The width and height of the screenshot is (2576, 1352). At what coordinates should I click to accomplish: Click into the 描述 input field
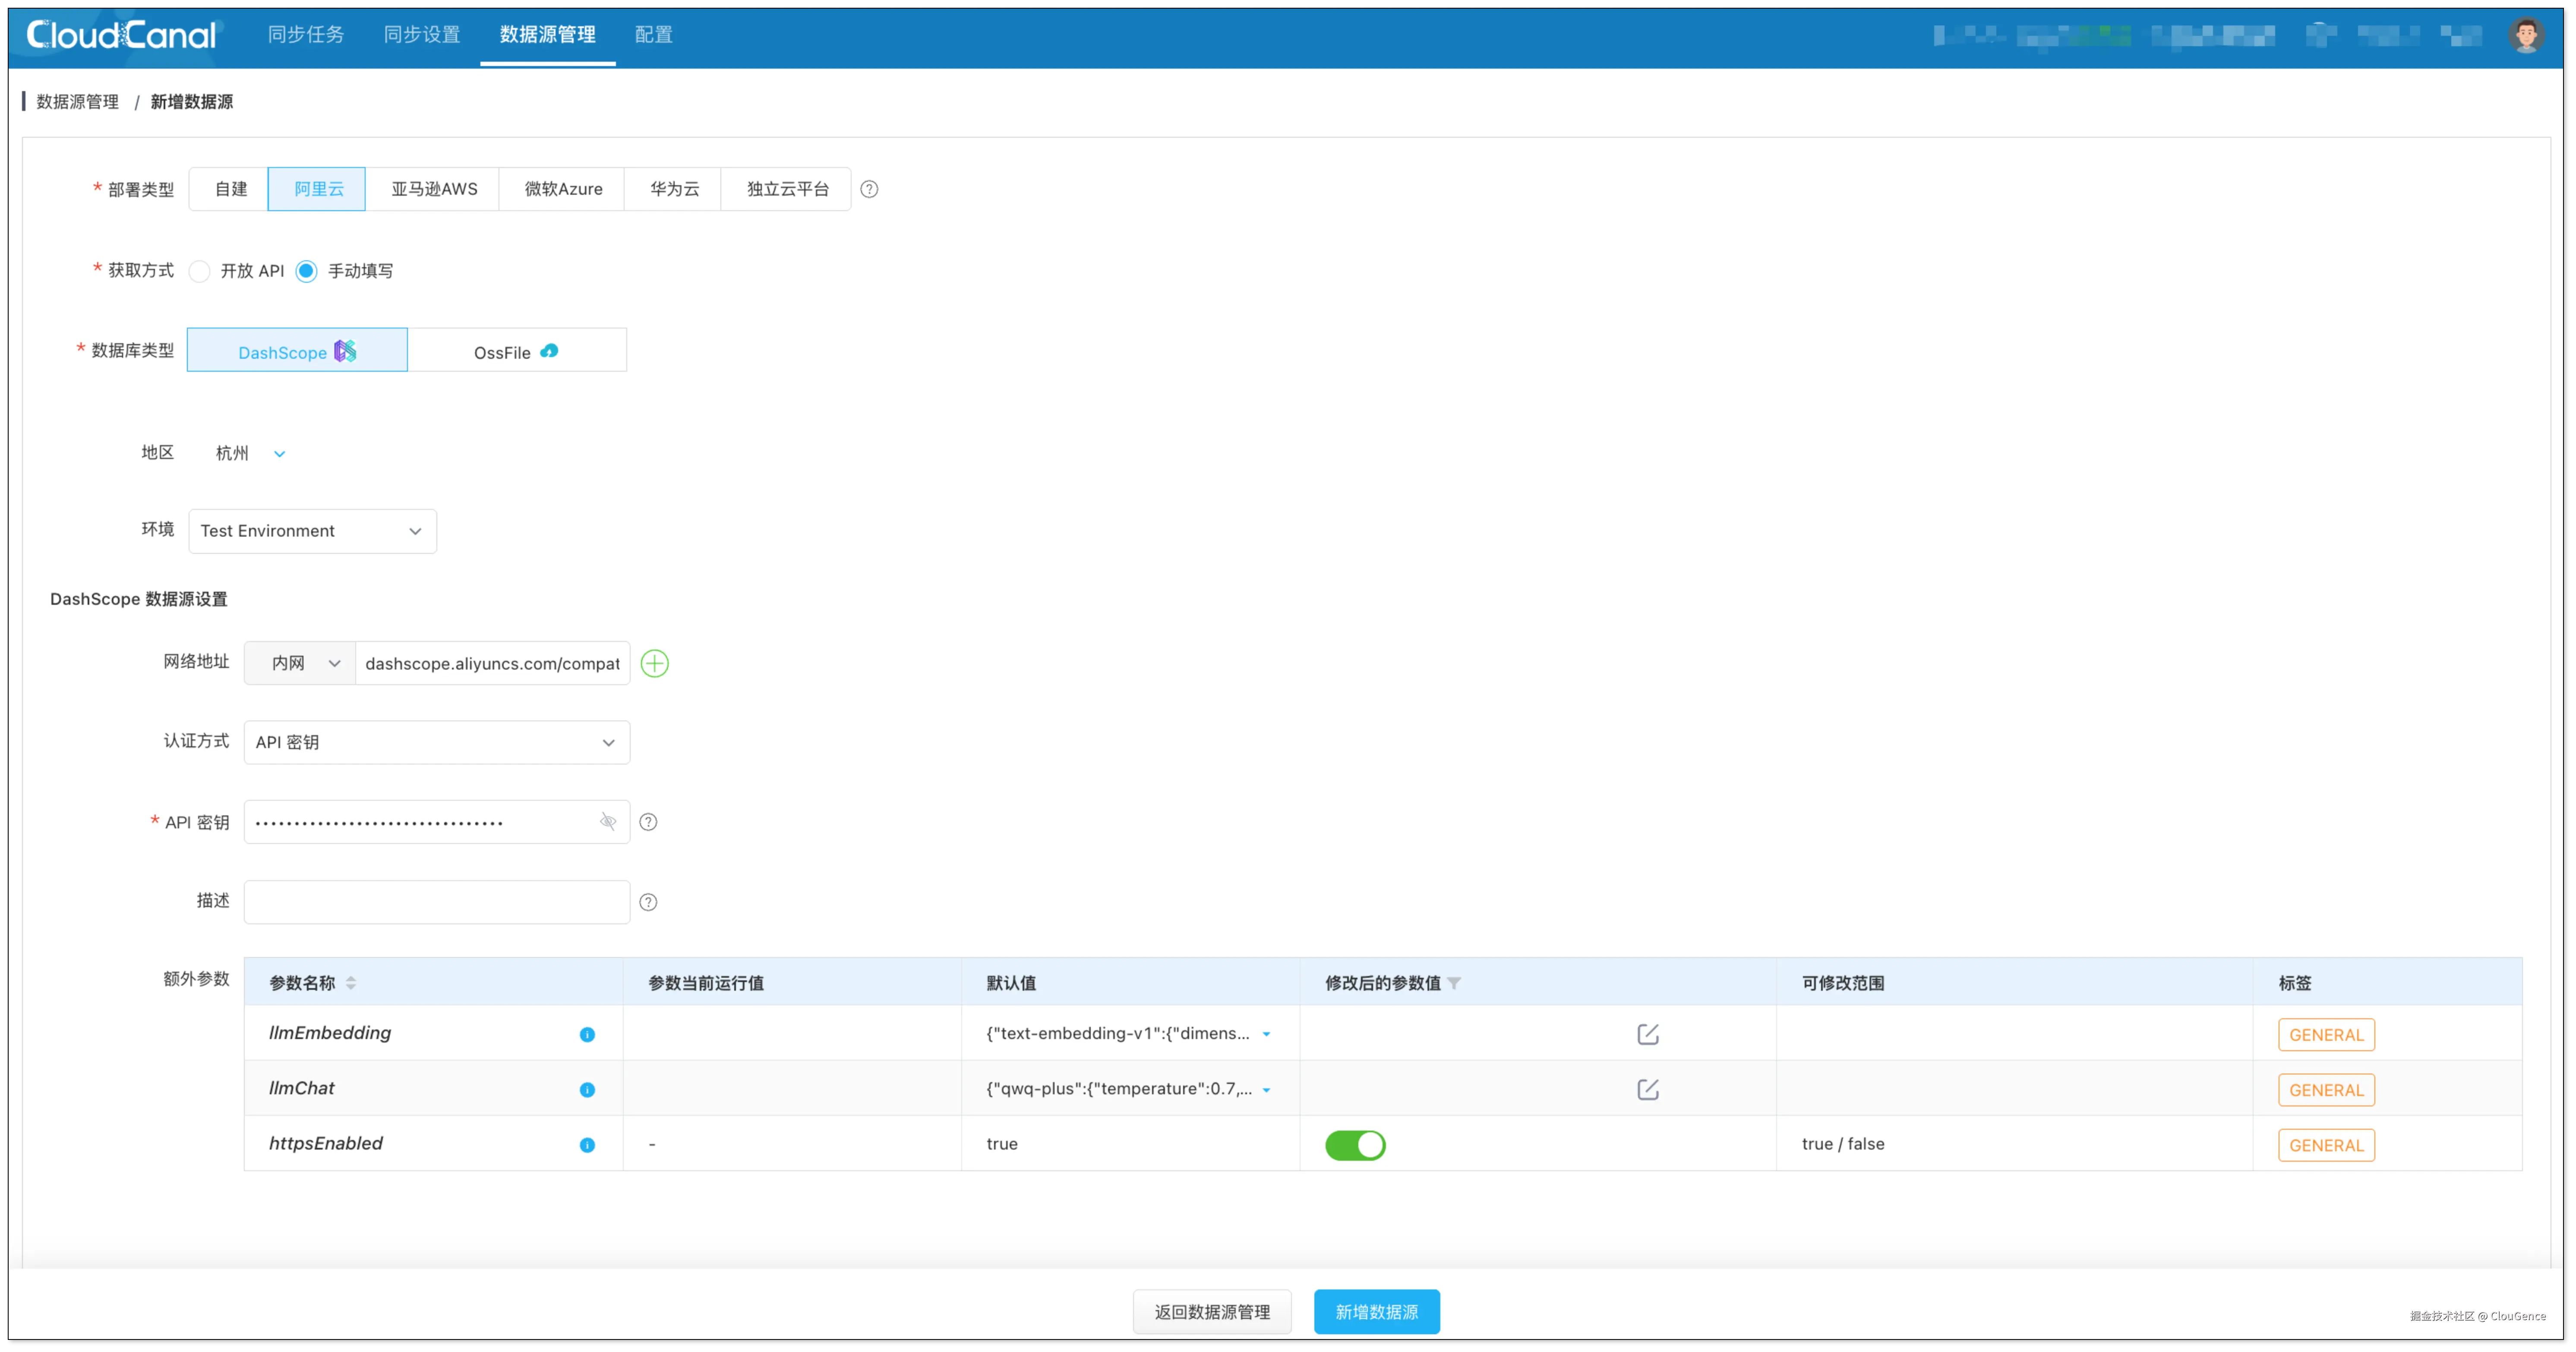pos(436,902)
